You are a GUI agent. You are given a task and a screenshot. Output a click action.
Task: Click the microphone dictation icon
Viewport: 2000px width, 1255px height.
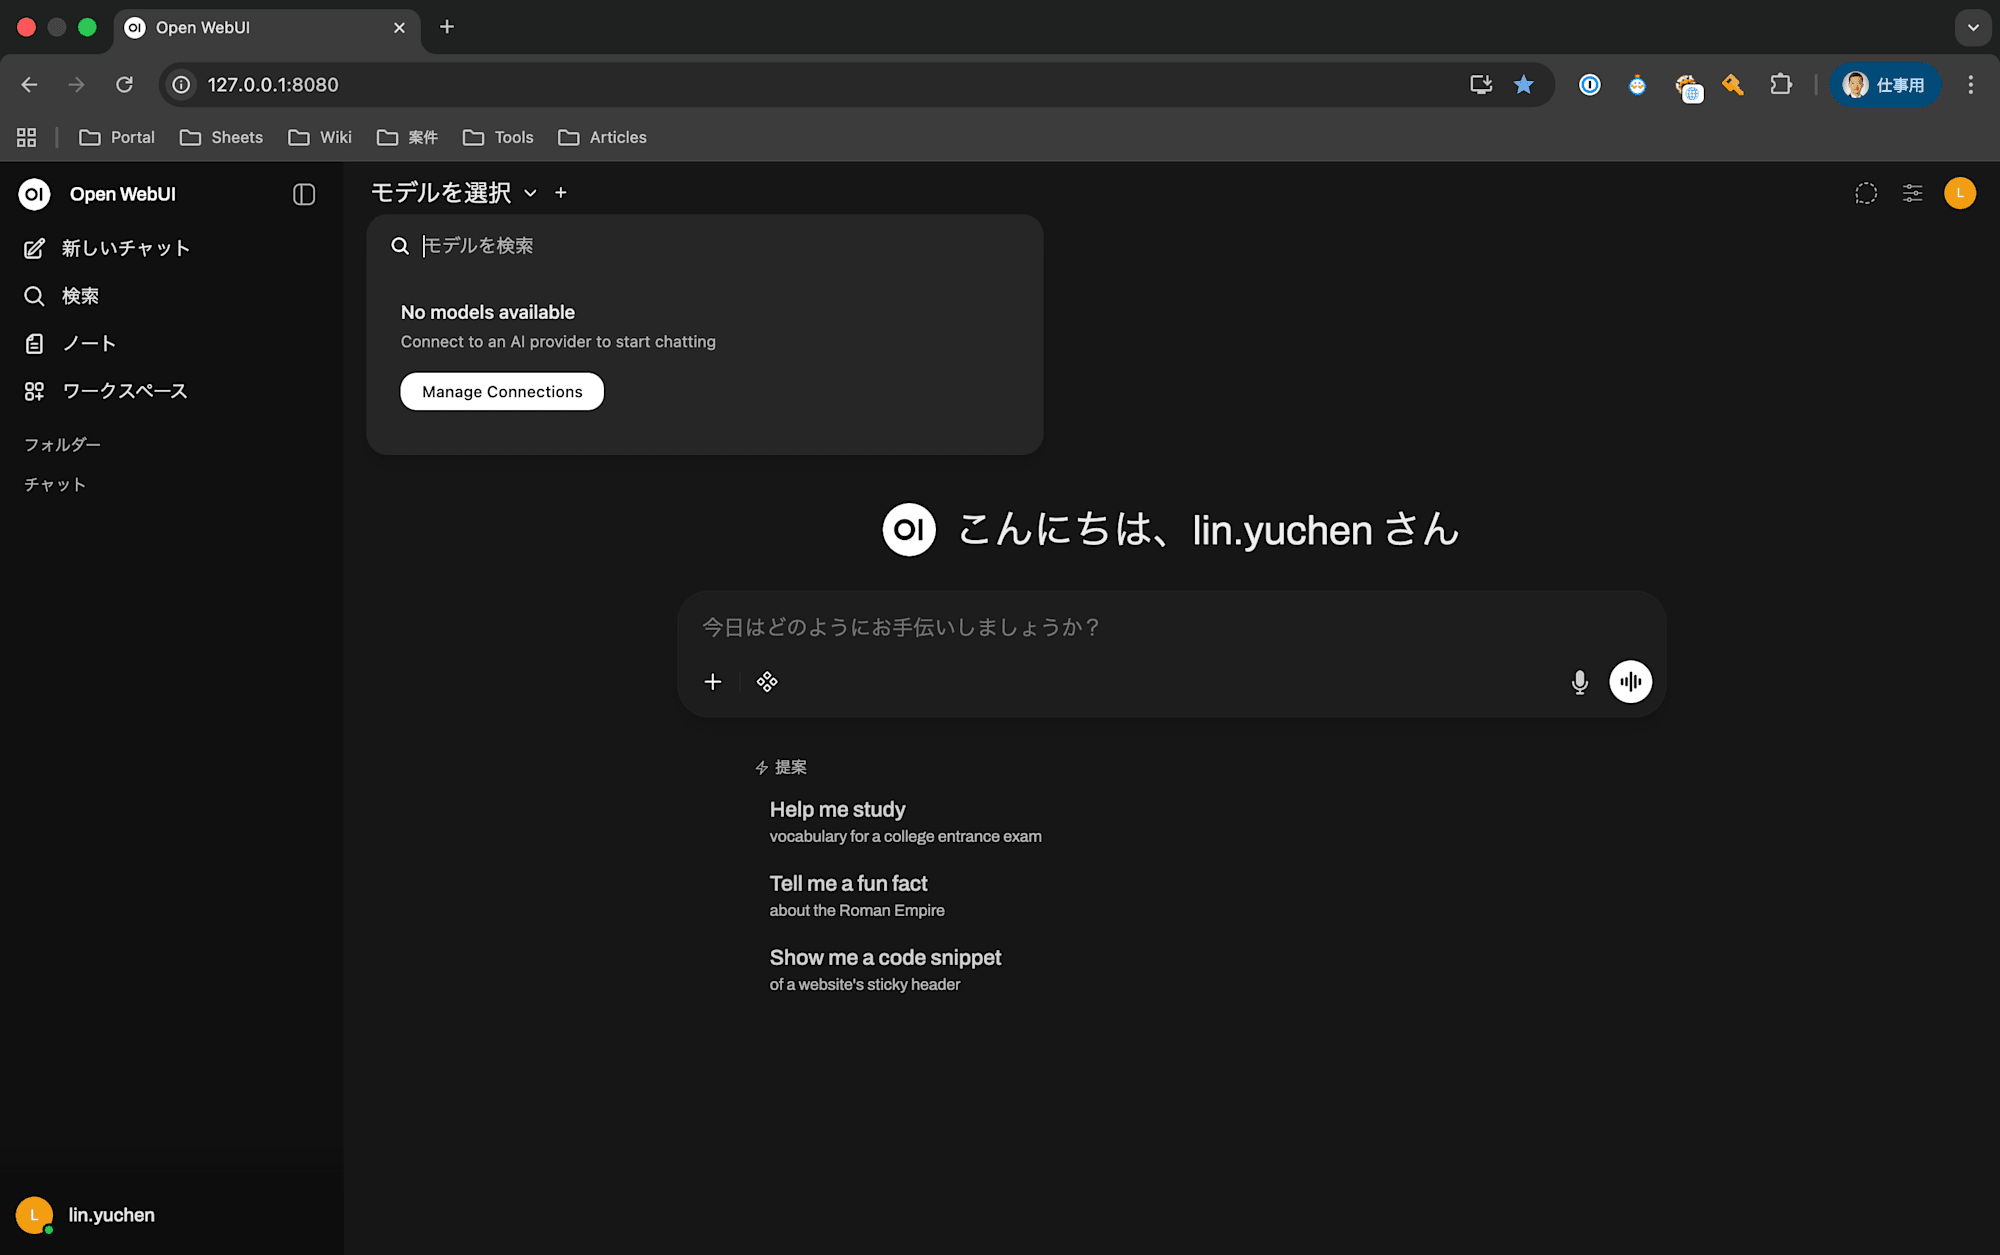click(x=1579, y=682)
